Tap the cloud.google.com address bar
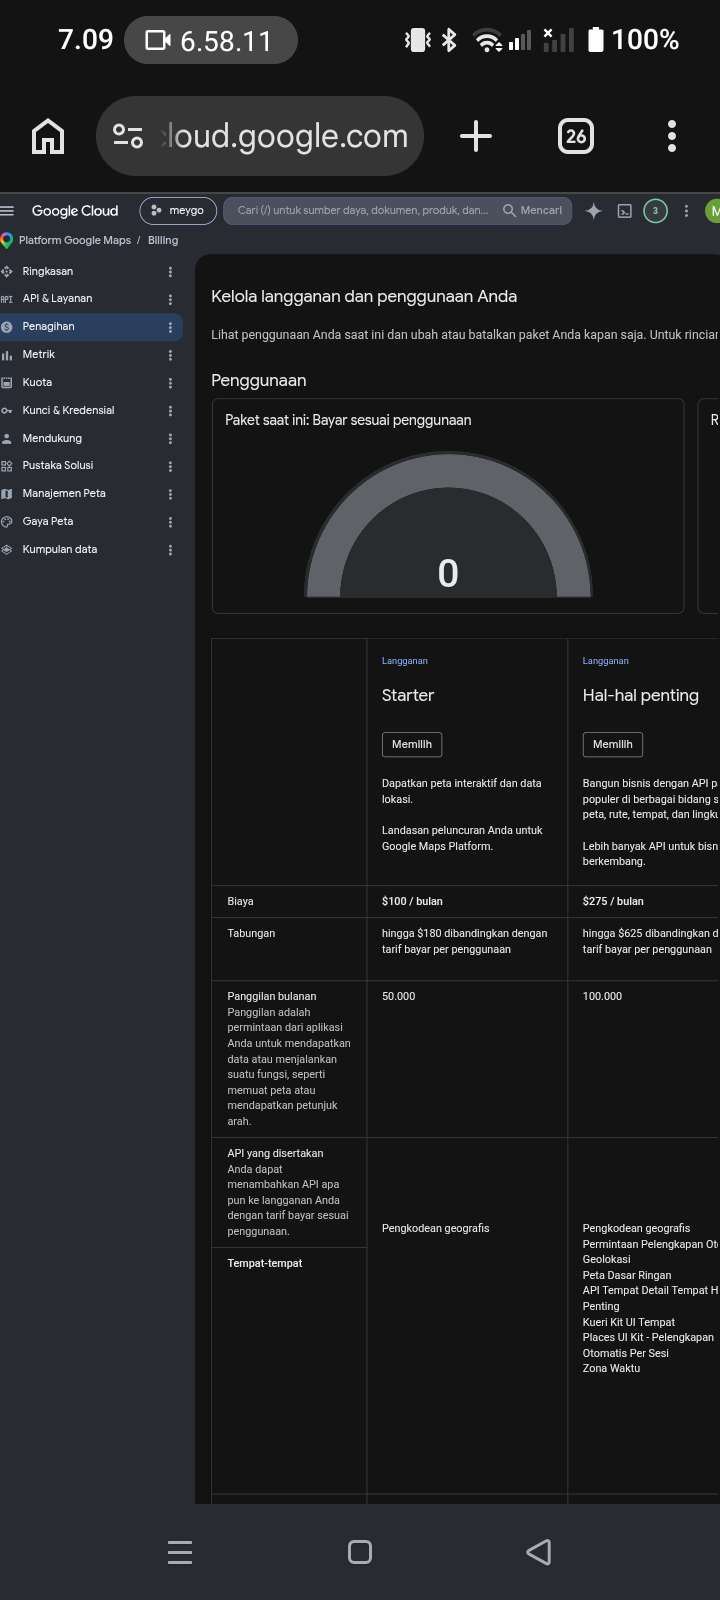Image resolution: width=720 pixels, height=1600 pixels. point(260,136)
